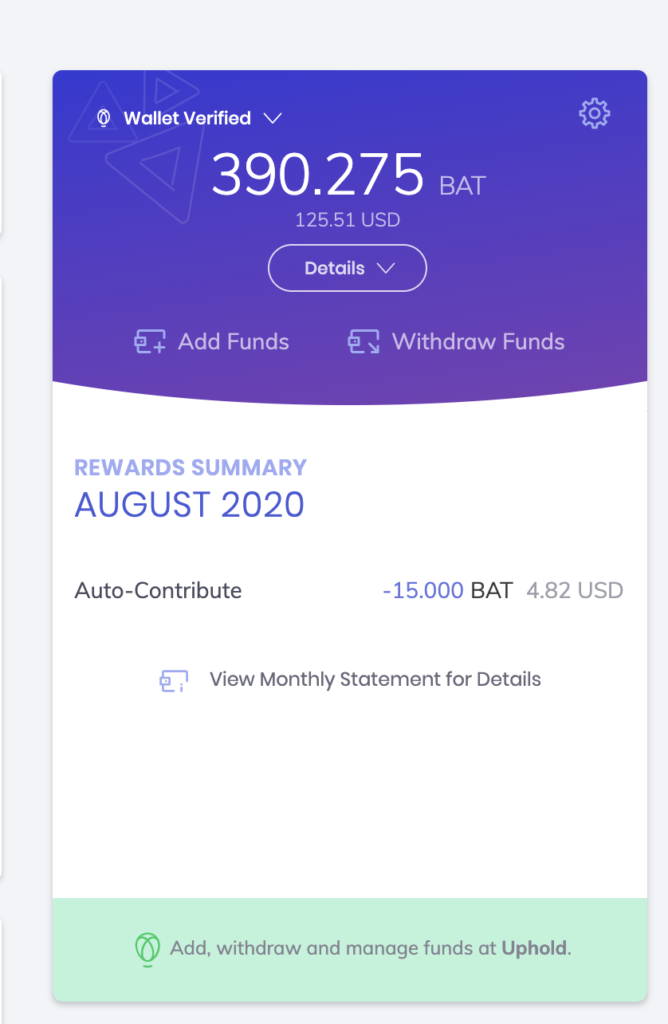Click the -15.000 BAT contribution amount
The width and height of the screenshot is (668, 1024).
tap(447, 590)
